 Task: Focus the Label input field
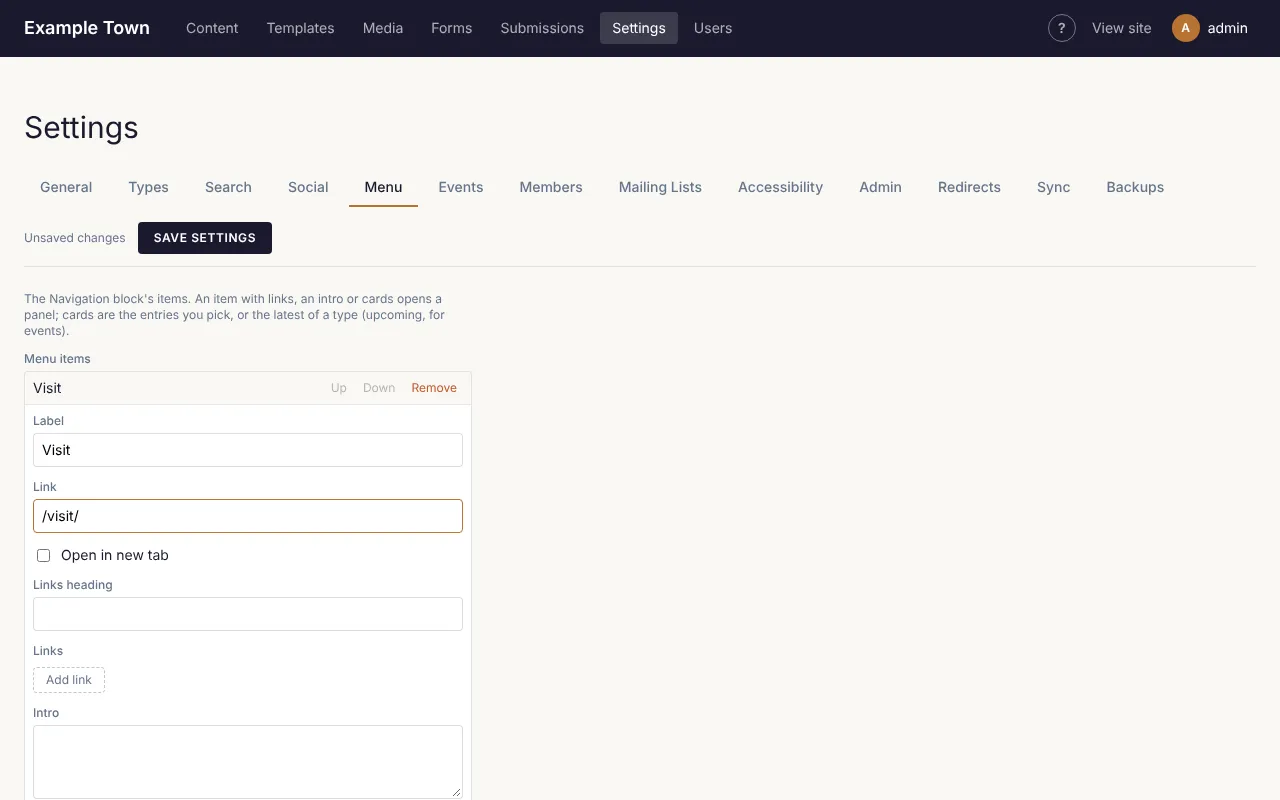[x=248, y=450]
